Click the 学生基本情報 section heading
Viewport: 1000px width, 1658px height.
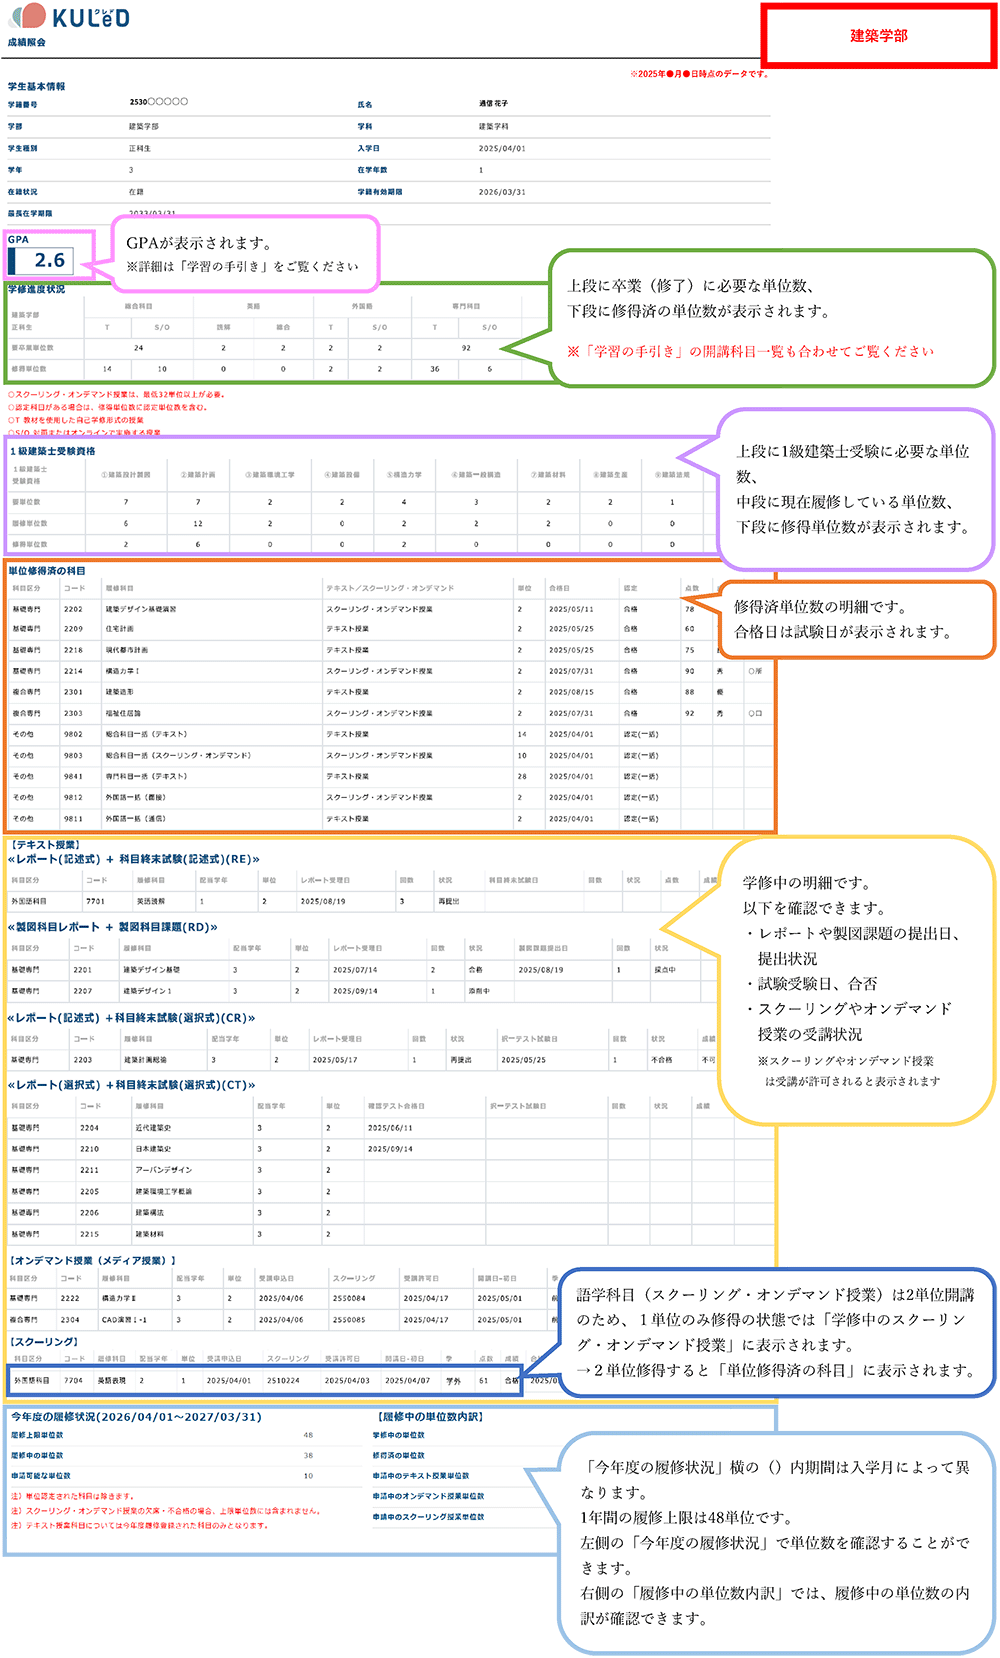point(36,86)
